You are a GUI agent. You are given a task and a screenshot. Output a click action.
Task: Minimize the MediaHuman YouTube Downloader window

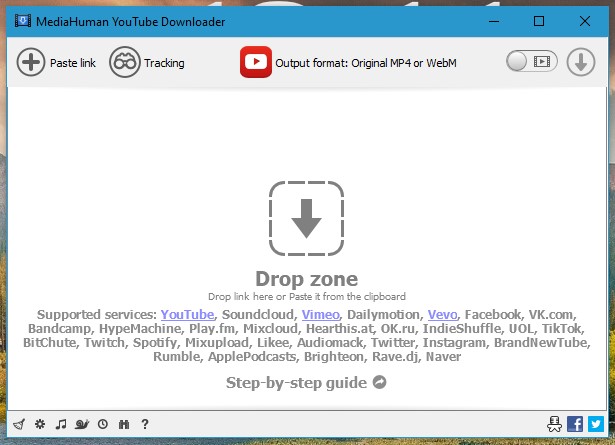pyautogui.click(x=494, y=21)
